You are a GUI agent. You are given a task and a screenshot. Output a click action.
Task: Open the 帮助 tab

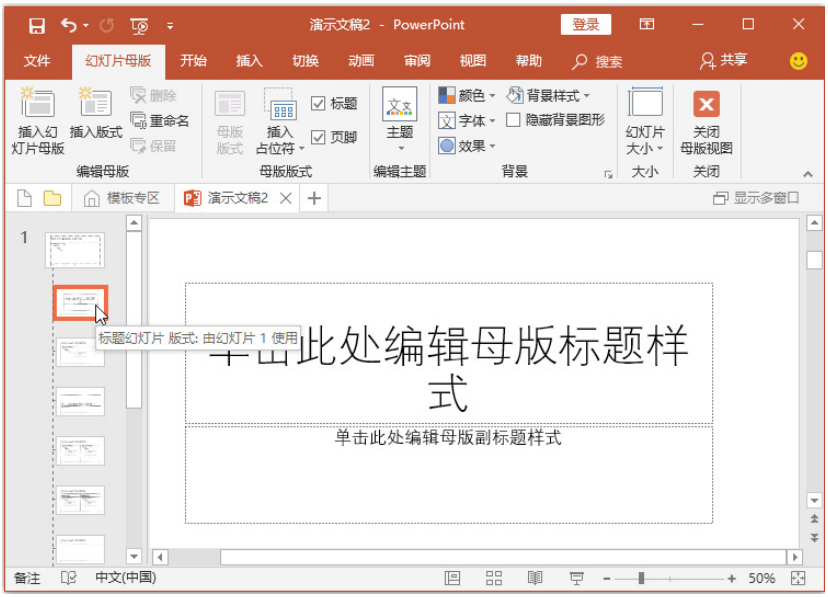pyautogui.click(x=529, y=61)
